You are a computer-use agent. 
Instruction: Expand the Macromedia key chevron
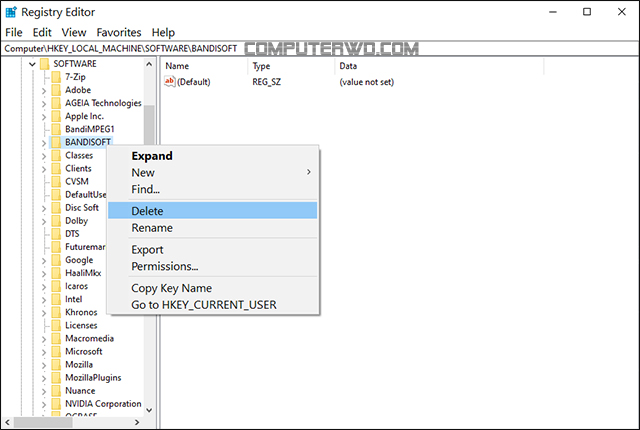point(44,339)
